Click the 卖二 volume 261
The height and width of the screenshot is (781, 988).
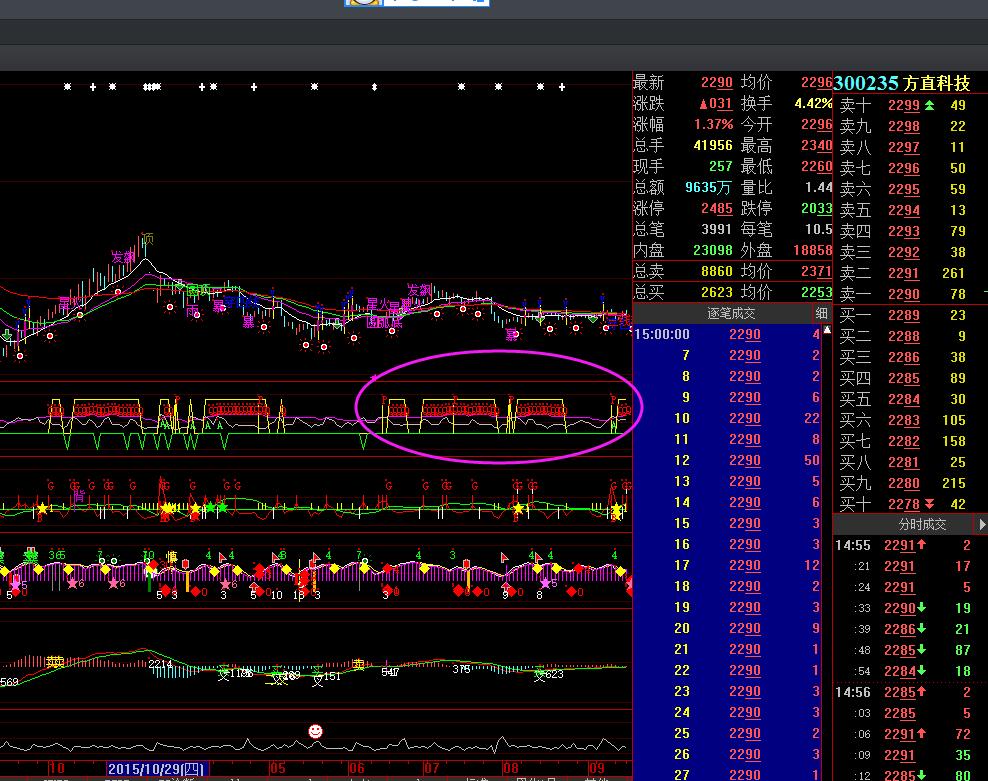tap(953, 273)
